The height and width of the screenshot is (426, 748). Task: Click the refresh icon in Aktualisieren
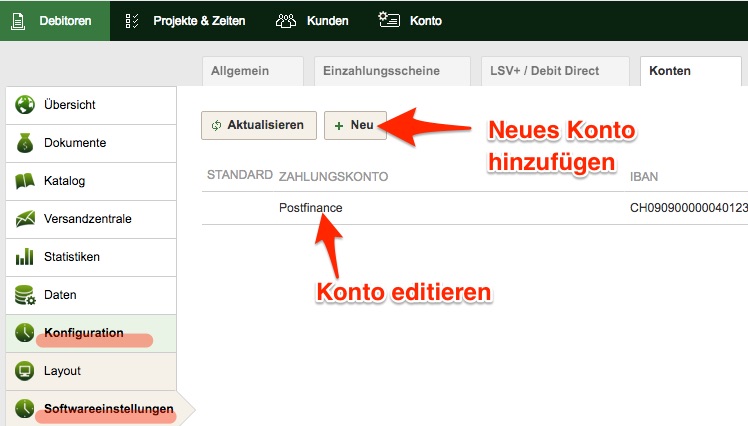(x=217, y=125)
